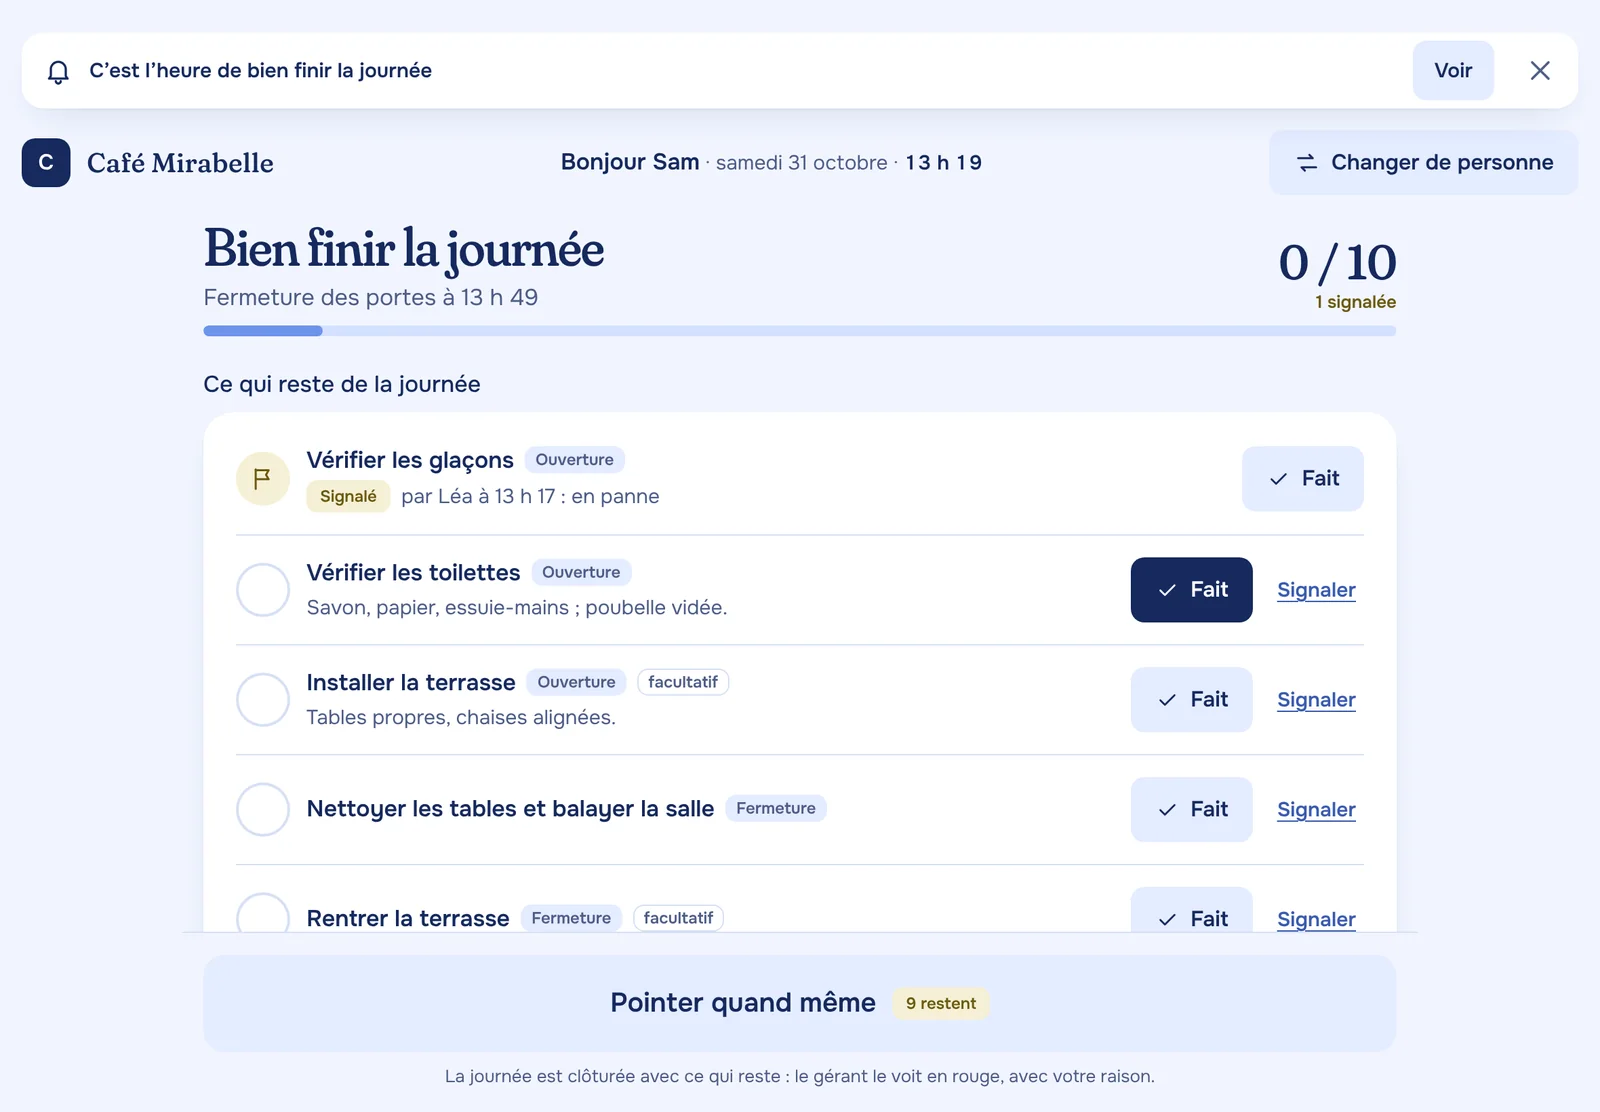Click the Fermeture tag on Nettoyer les tables
This screenshot has height=1112, width=1600.
pyautogui.click(x=776, y=808)
